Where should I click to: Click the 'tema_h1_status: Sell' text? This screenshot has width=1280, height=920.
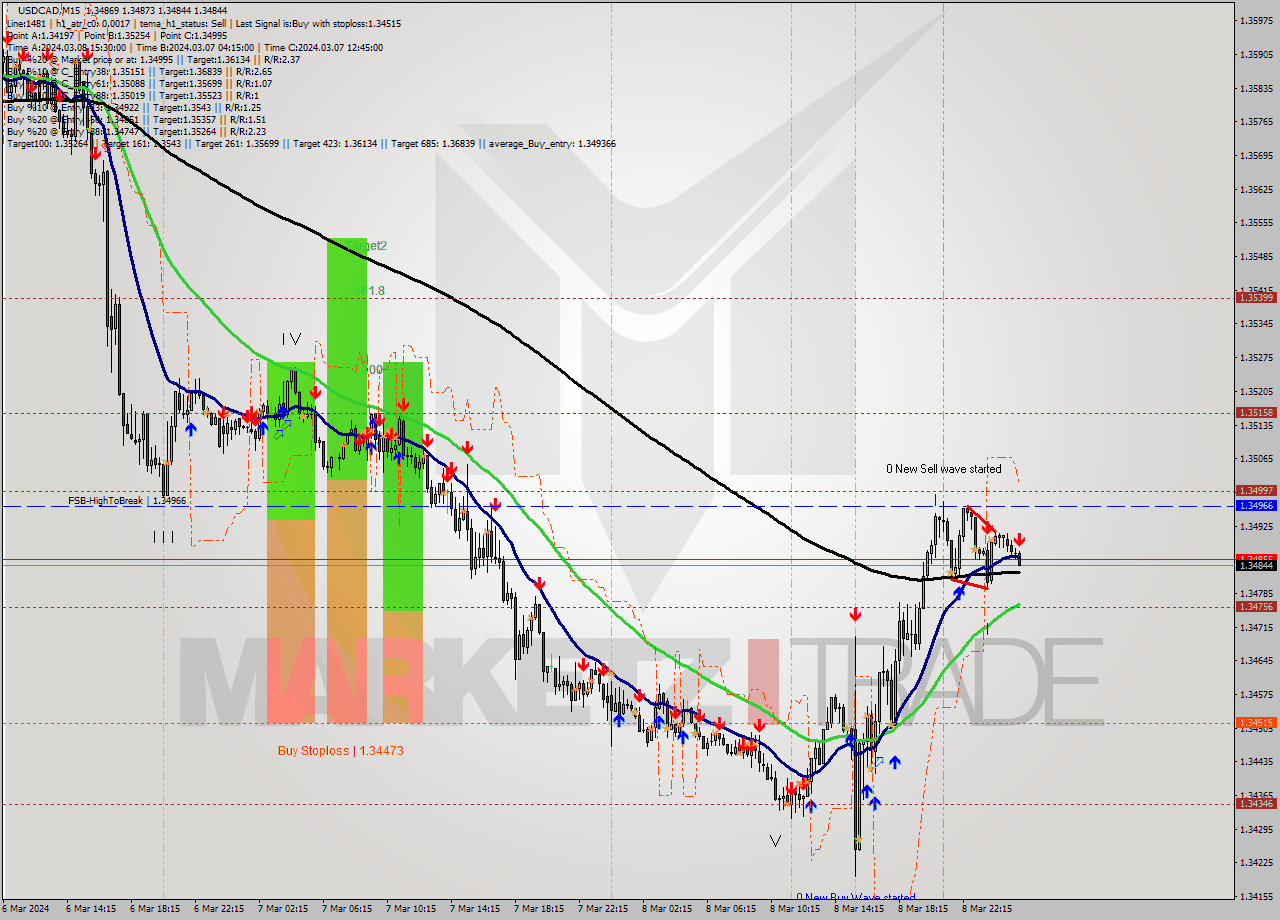click(181, 23)
